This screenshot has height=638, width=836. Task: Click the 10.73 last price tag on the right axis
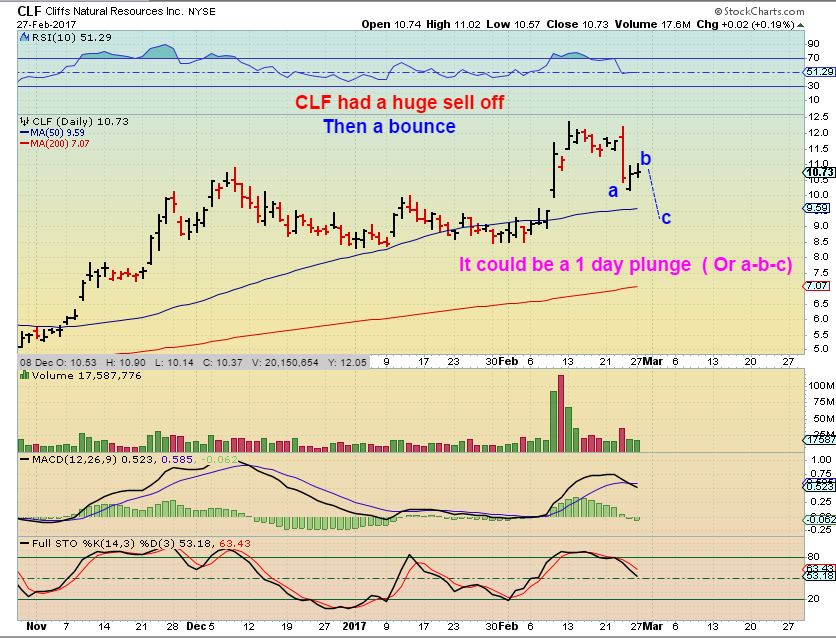point(819,172)
